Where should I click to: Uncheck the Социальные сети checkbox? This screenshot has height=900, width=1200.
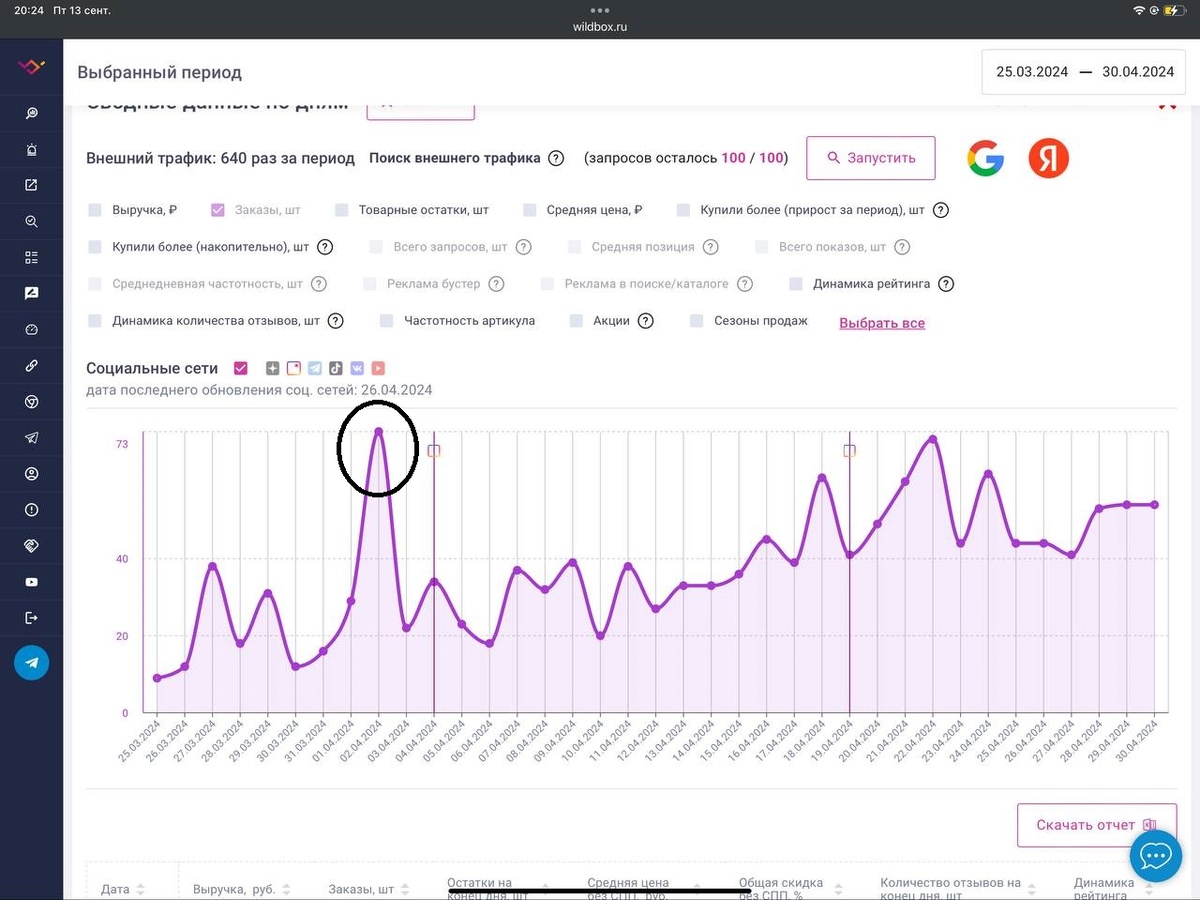tap(240, 368)
